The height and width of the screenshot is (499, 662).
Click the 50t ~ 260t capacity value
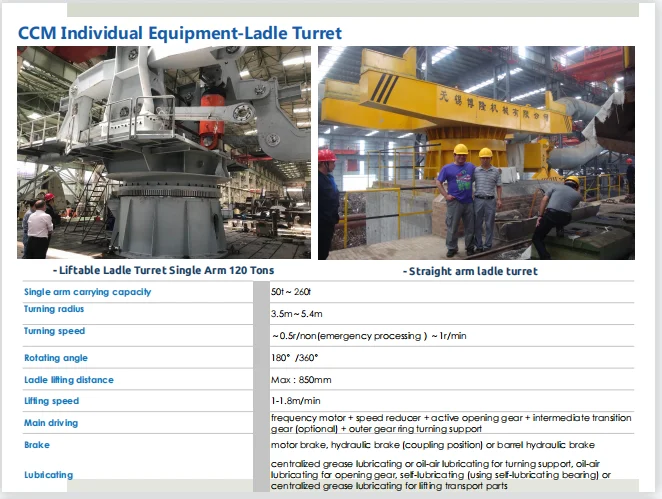pyautogui.click(x=298, y=292)
